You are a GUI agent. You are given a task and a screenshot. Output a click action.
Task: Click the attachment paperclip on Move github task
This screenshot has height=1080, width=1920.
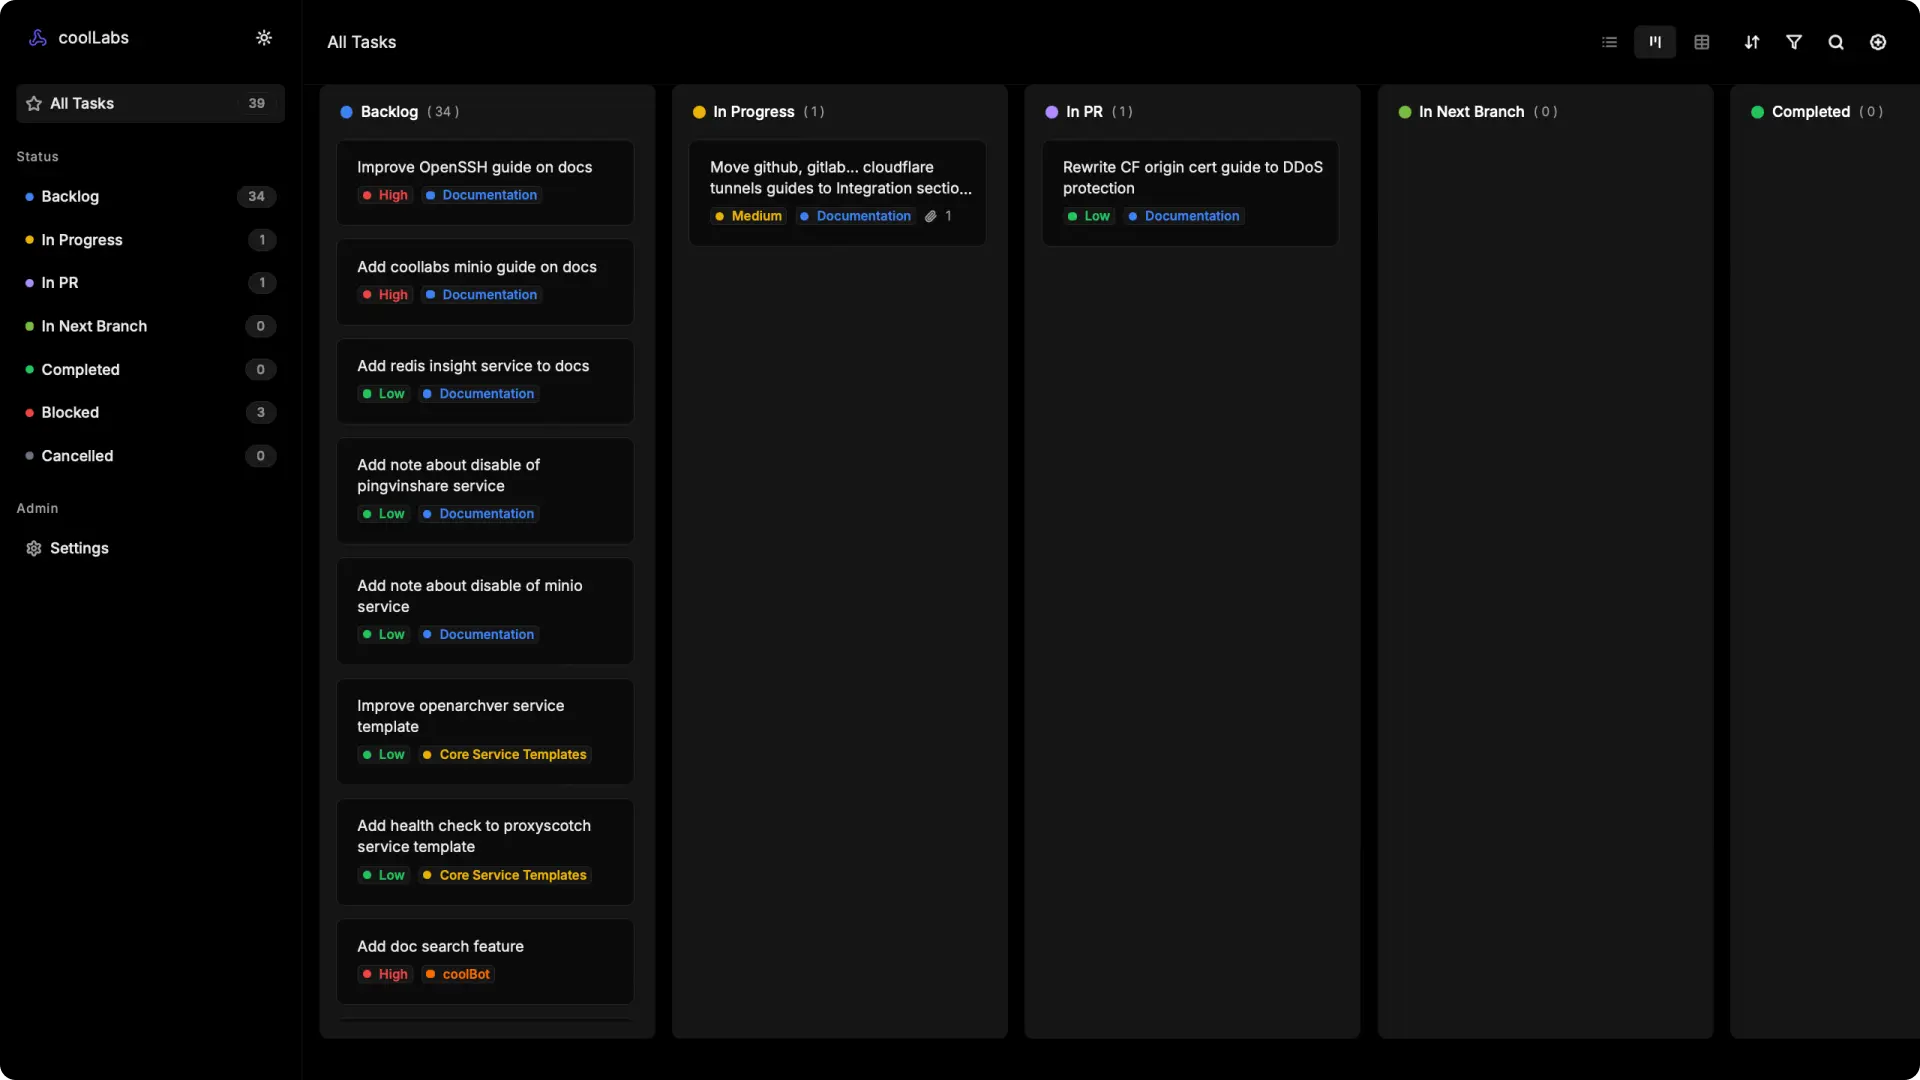coord(931,216)
